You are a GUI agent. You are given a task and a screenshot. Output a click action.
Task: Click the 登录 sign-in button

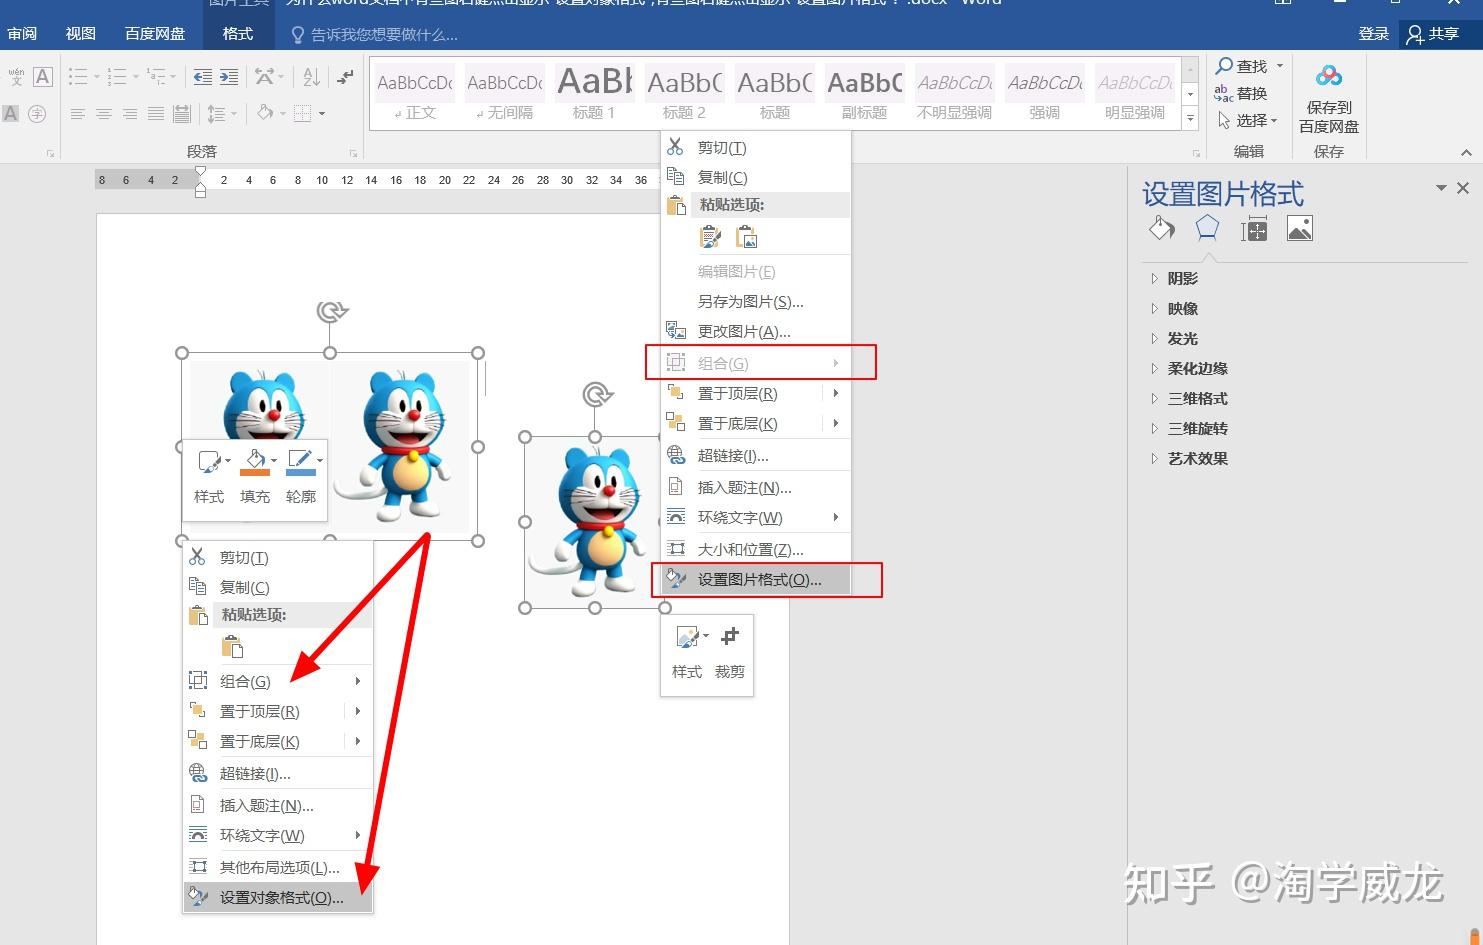pyautogui.click(x=1374, y=34)
